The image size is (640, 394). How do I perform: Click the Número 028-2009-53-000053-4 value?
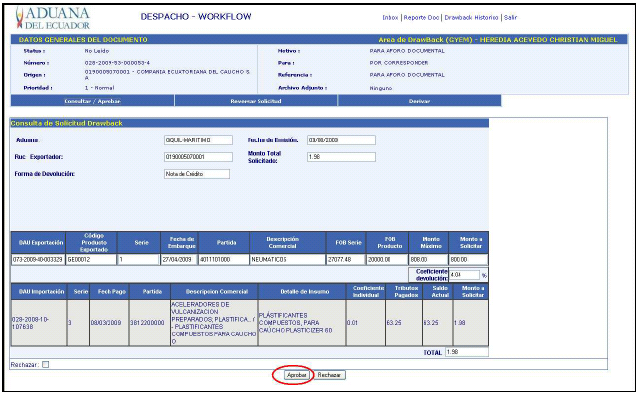point(117,63)
